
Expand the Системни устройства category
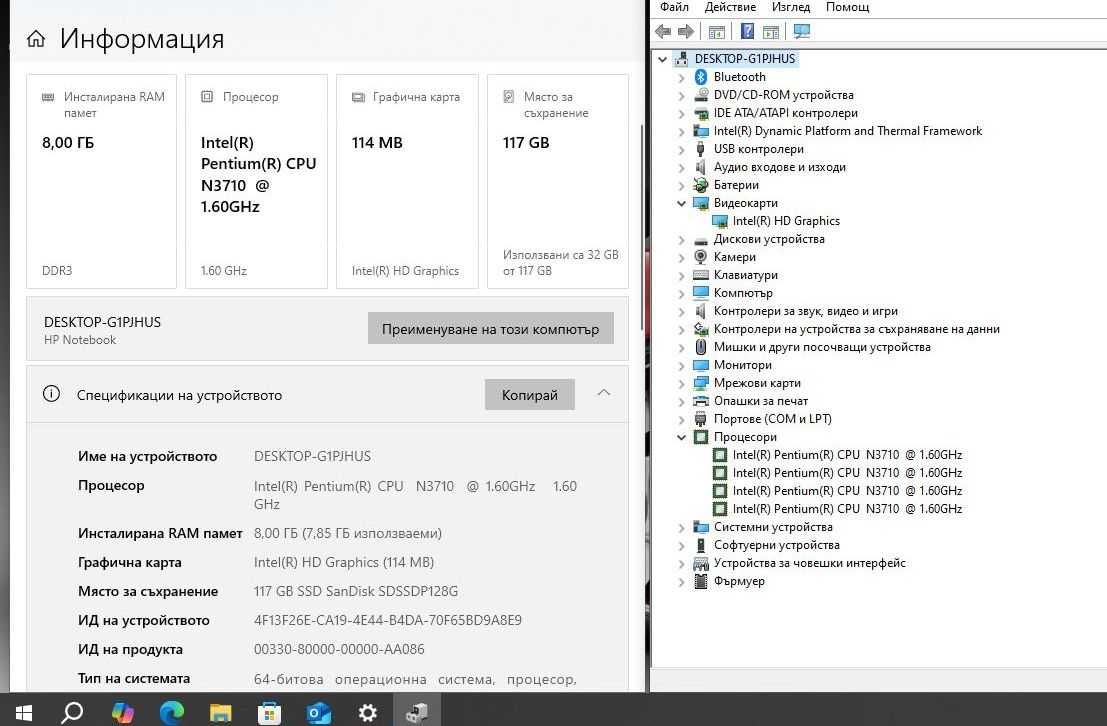pos(681,528)
